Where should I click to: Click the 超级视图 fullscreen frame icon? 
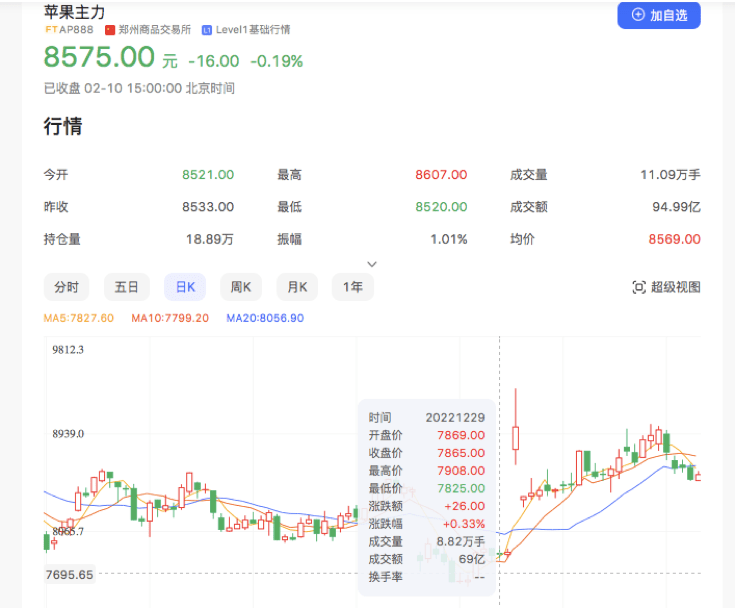(x=639, y=287)
